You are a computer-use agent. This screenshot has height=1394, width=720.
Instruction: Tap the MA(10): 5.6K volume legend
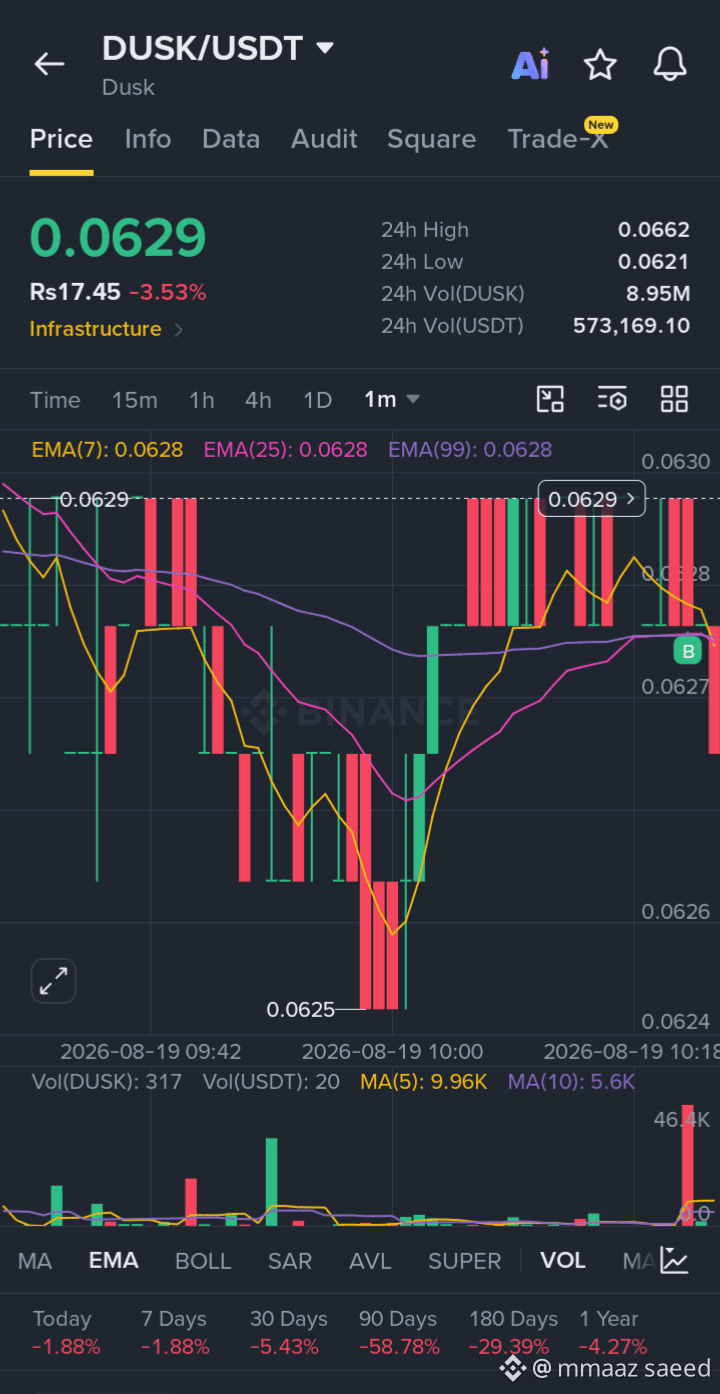pyautogui.click(x=571, y=1082)
